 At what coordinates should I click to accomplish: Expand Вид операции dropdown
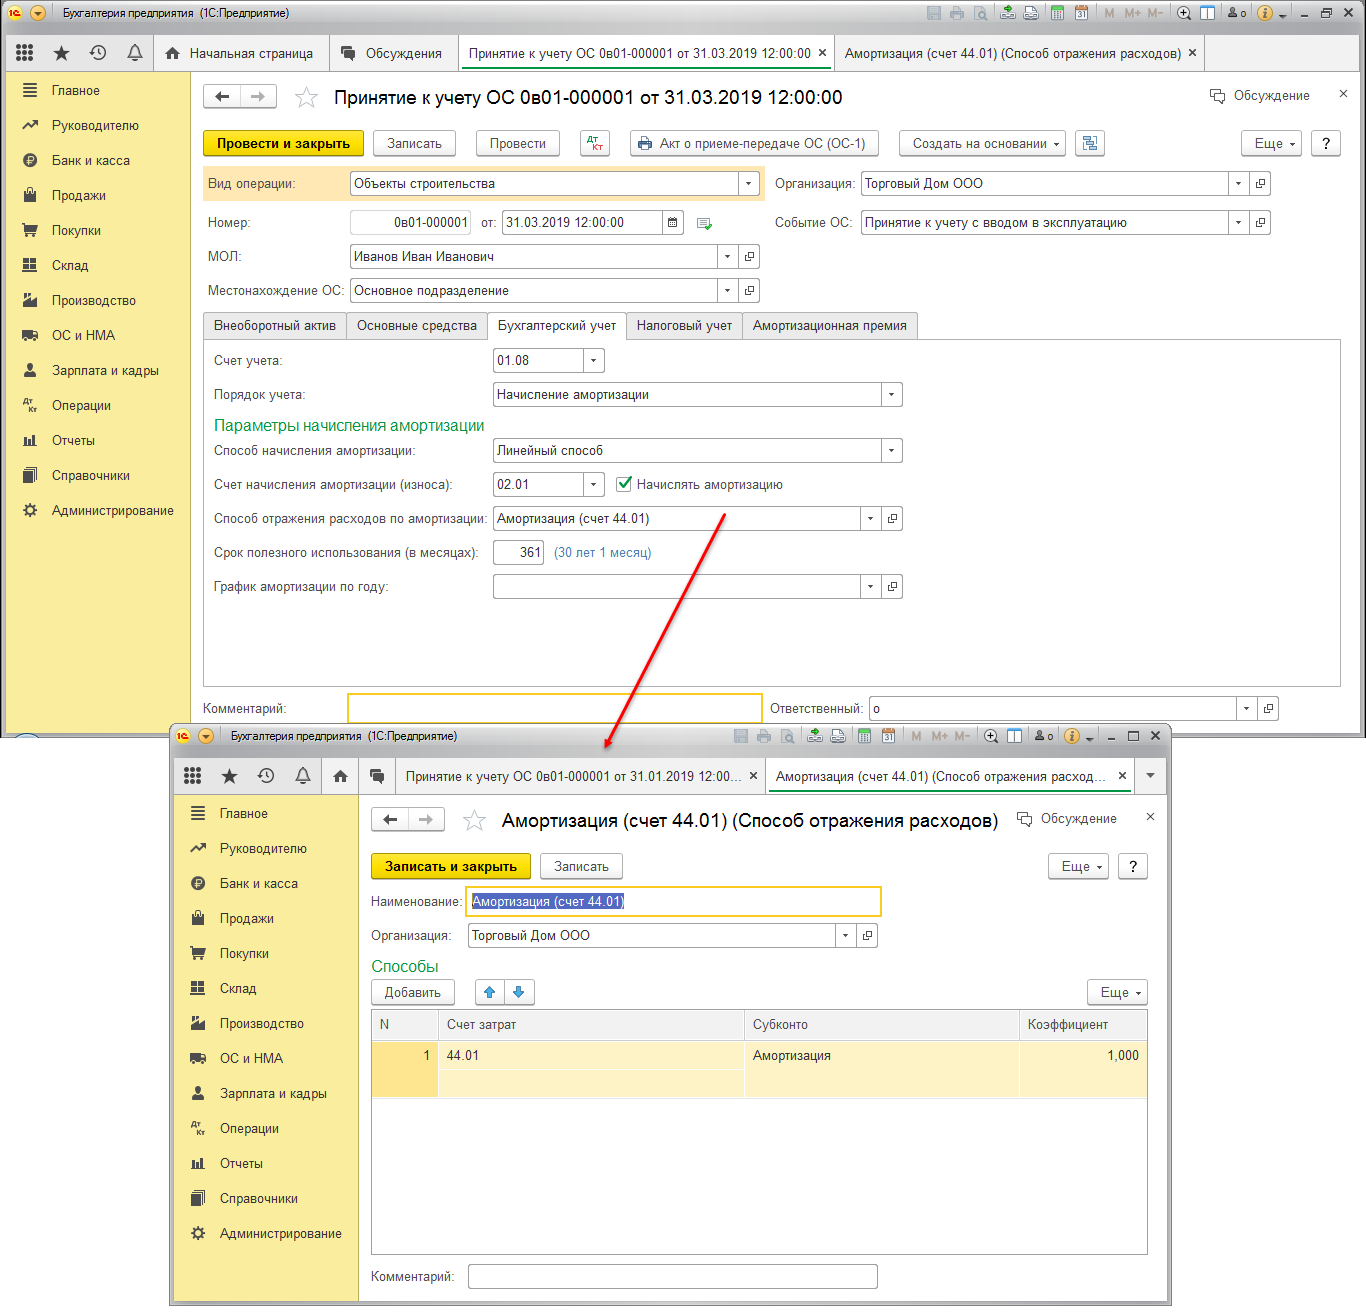pos(748,184)
